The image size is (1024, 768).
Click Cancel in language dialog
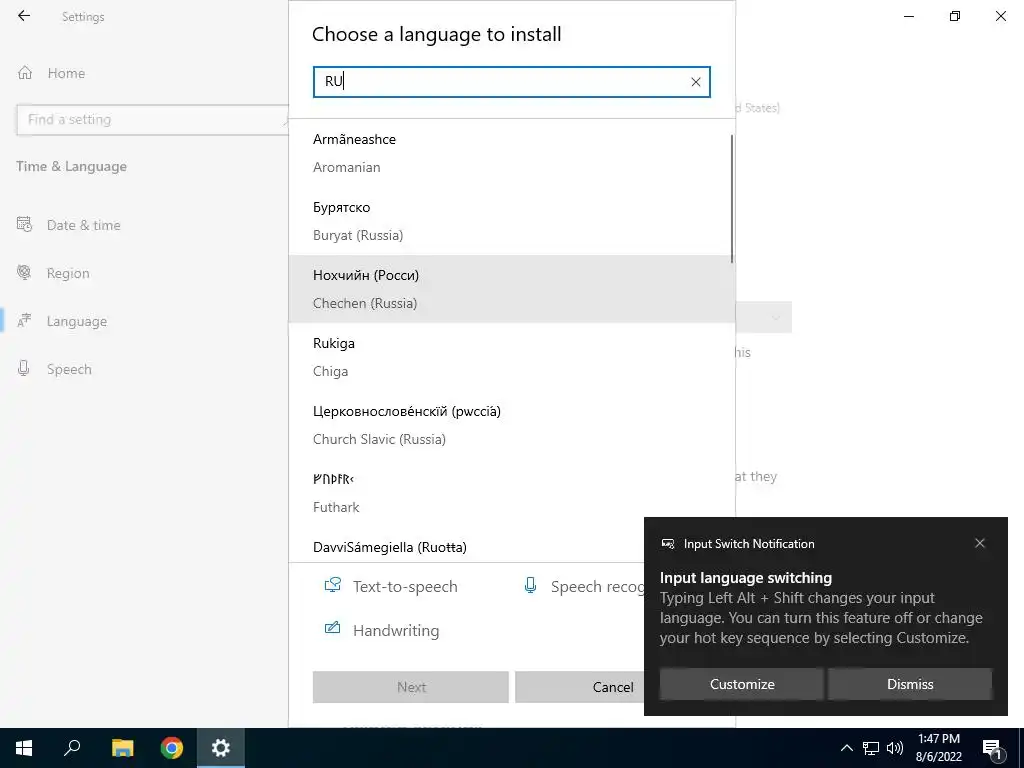coord(579,687)
